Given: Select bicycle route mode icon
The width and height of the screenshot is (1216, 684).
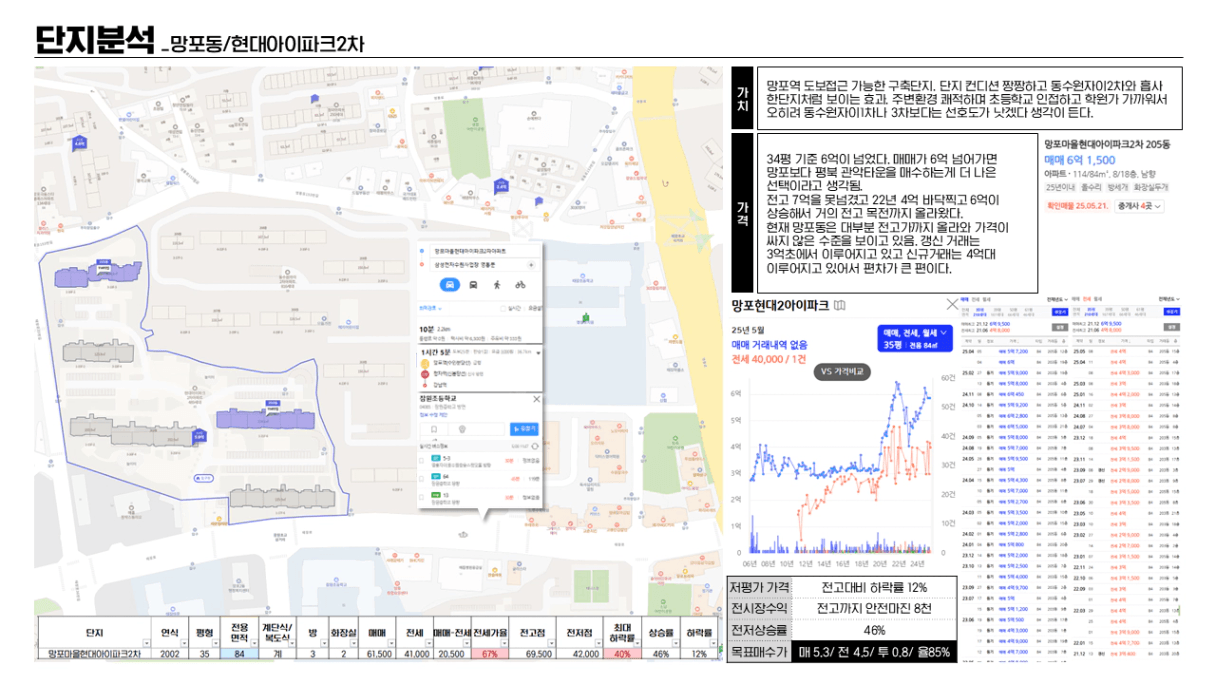Looking at the screenshot, I should 520,284.
